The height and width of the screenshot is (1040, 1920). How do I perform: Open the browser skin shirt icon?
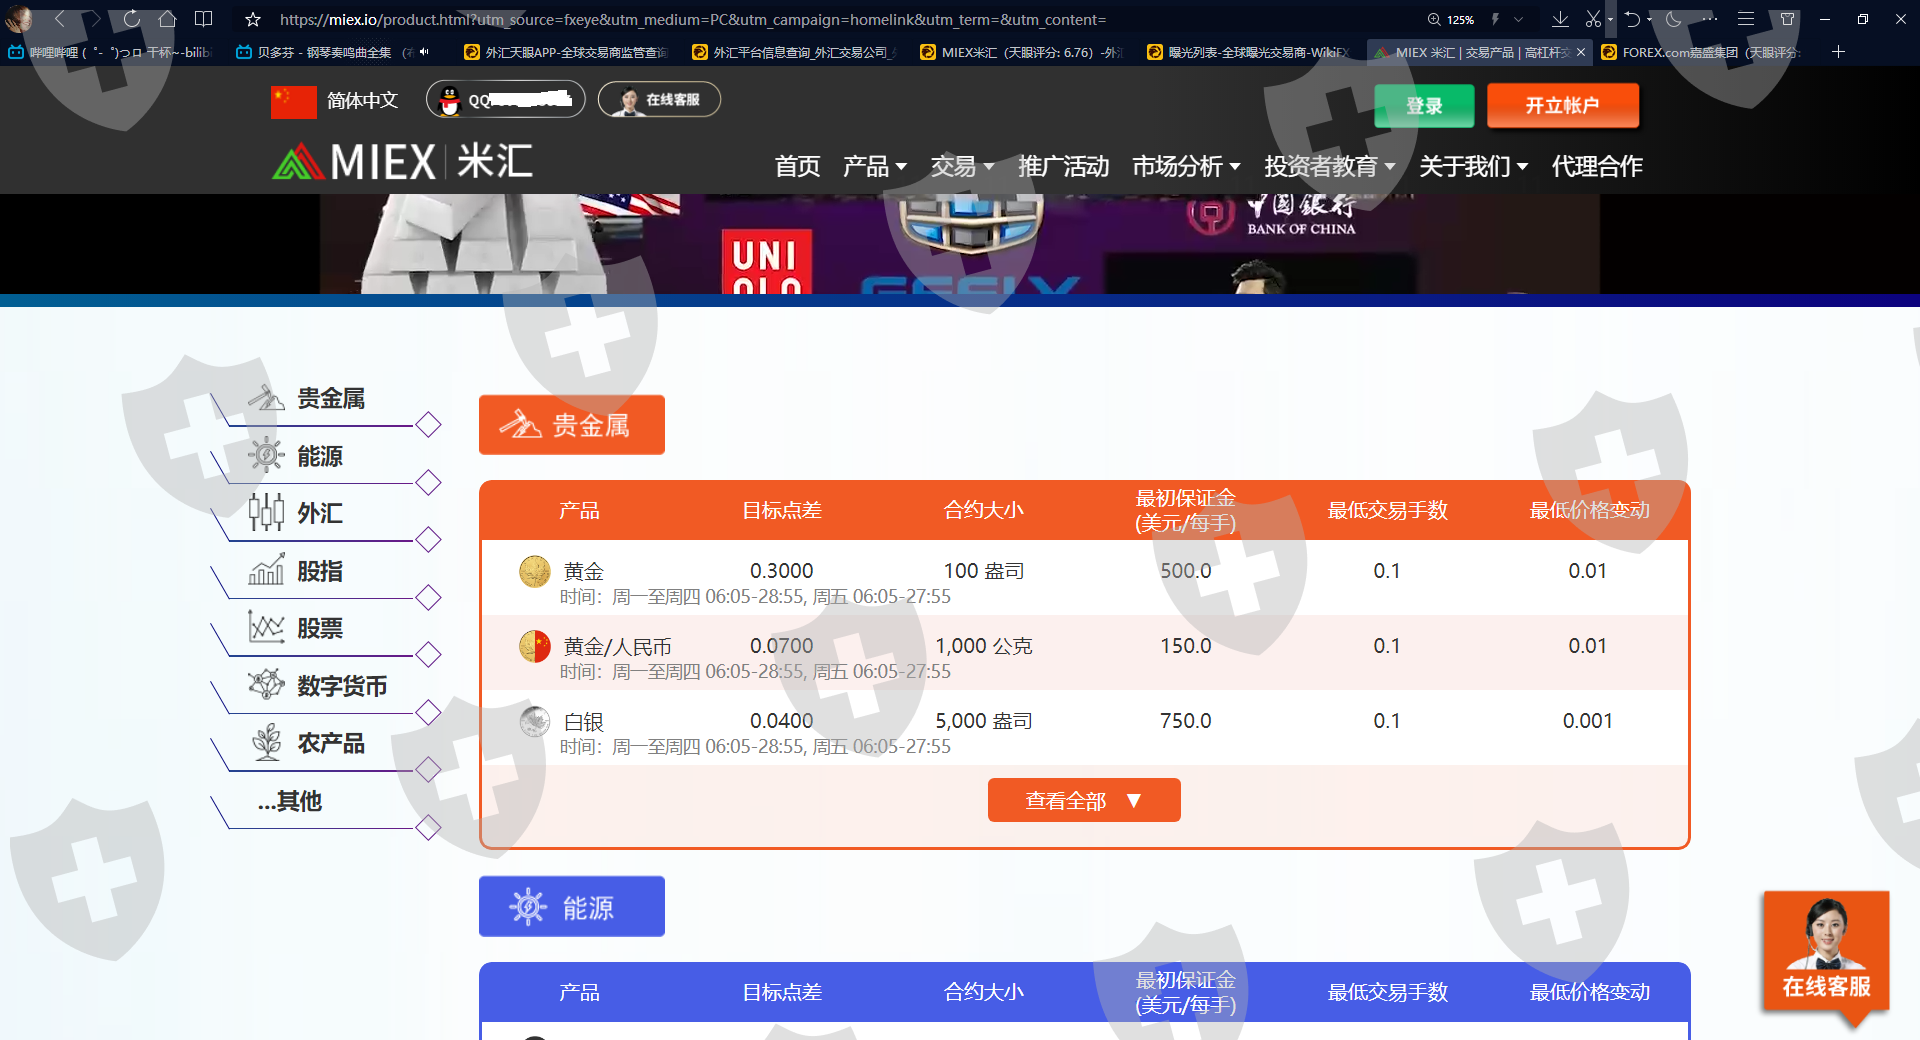click(x=1787, y=19)
